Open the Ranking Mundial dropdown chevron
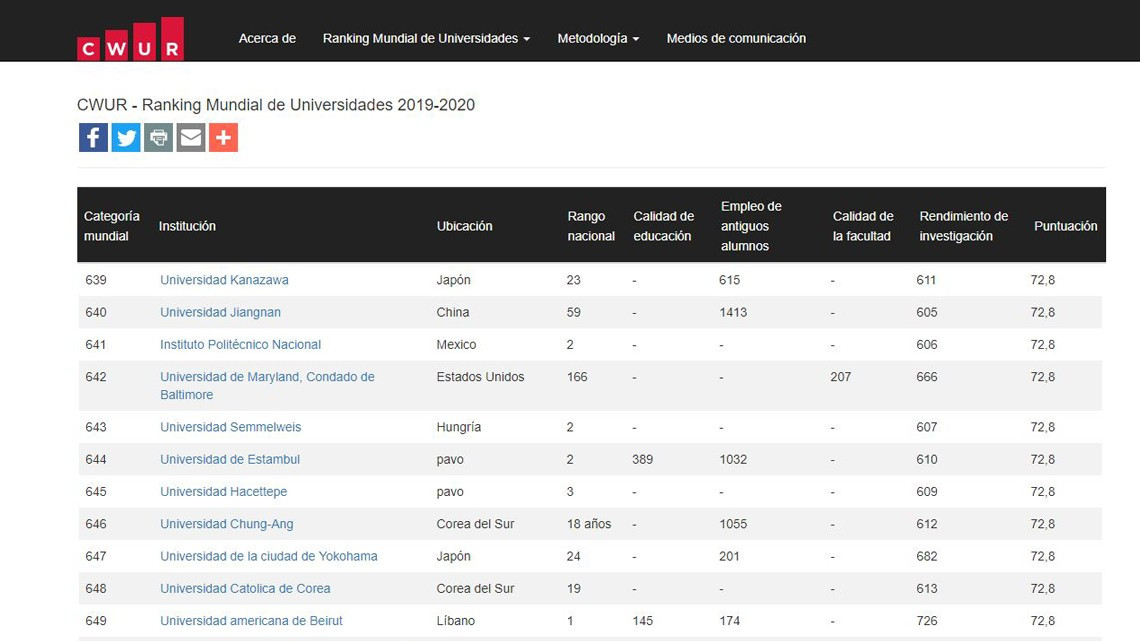The width and height of the screenshot is (1140, 641). [x=528, y=38]
